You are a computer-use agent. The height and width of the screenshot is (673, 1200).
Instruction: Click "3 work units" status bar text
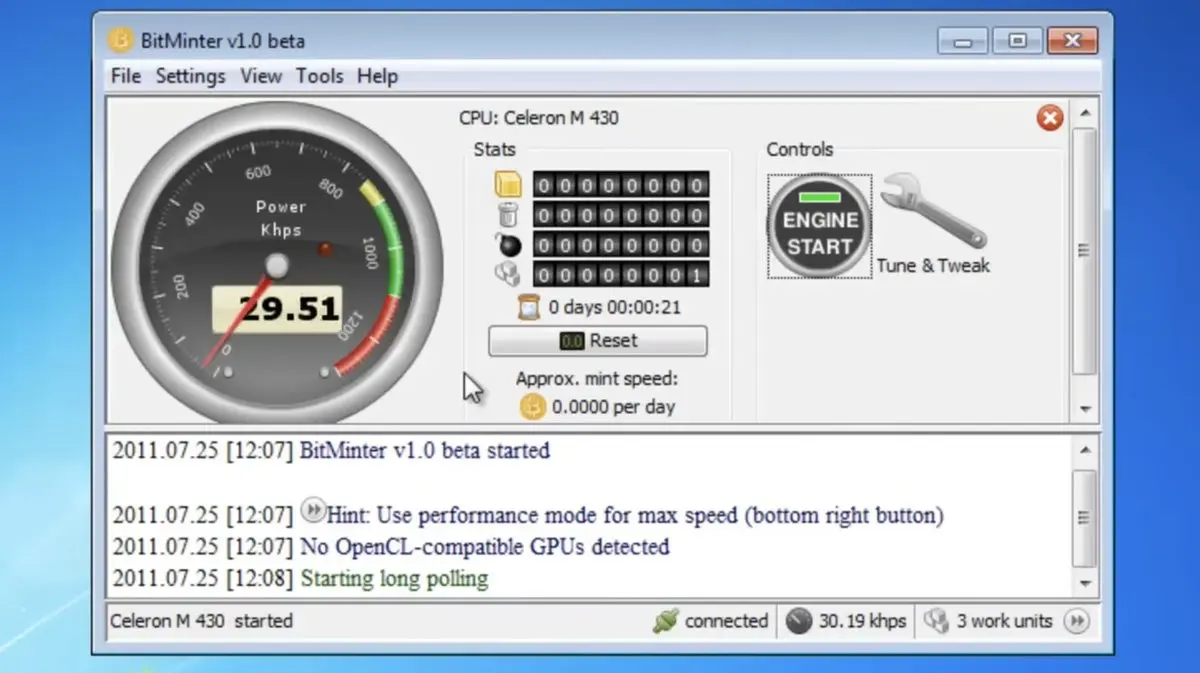[x=1004, y=621]
